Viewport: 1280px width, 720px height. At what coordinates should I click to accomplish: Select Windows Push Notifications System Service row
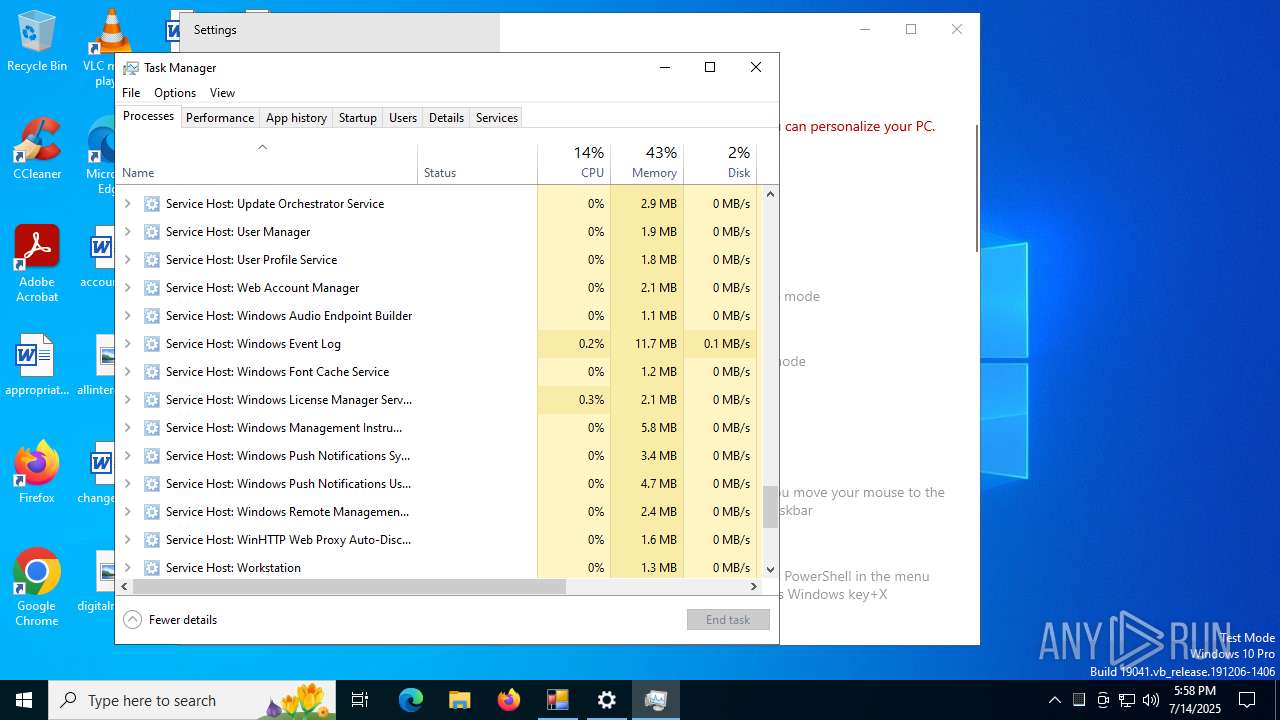436,456
